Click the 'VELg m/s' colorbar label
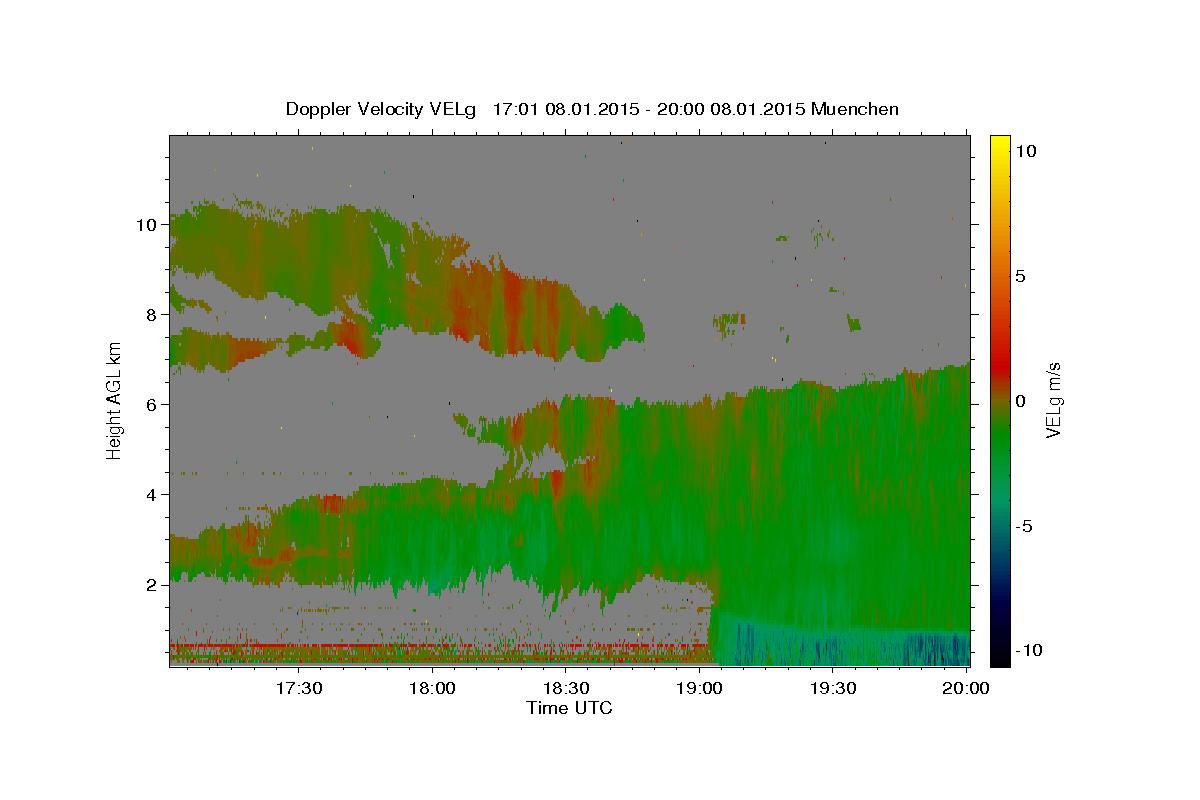The width and height of the screenshot is (1200, 800). [1053, 400]
